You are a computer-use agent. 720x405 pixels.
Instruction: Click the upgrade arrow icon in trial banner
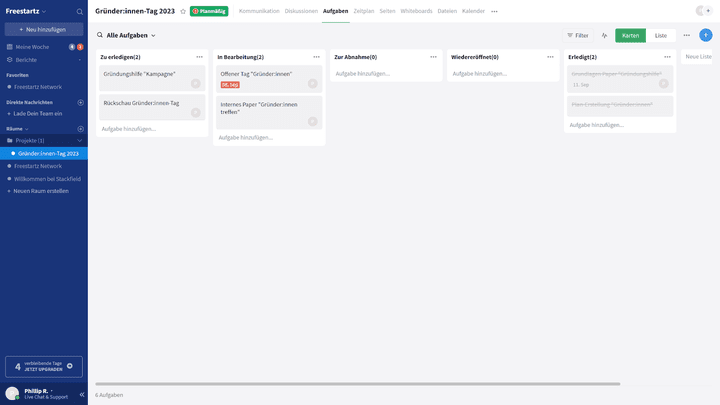click(70, 366)
